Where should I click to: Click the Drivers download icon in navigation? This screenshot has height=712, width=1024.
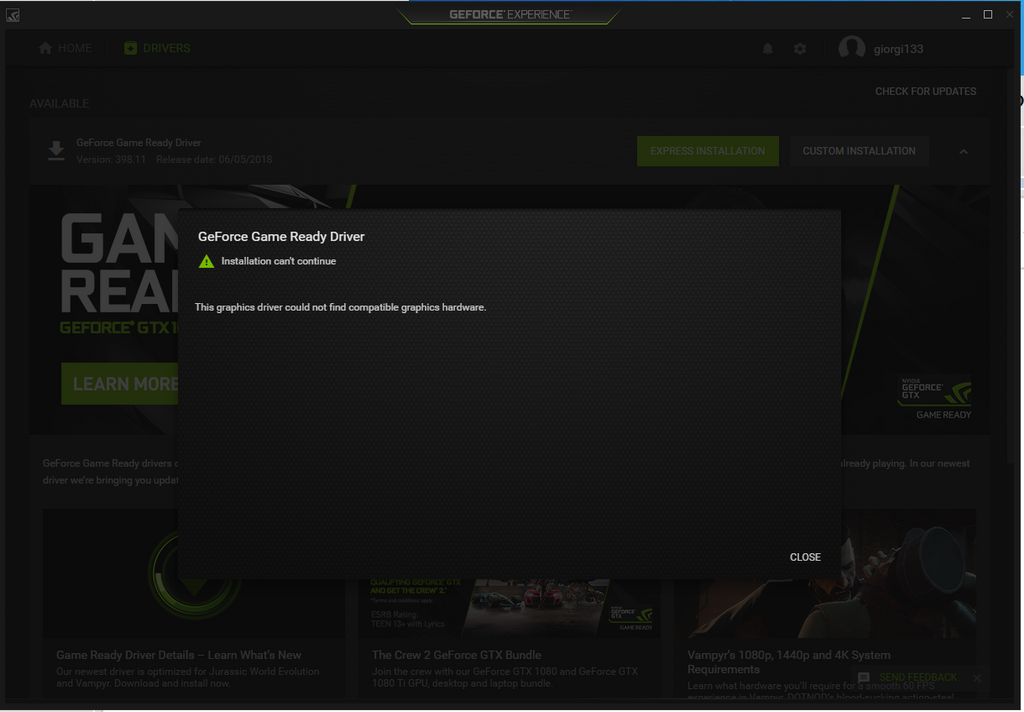coord(131,48)
